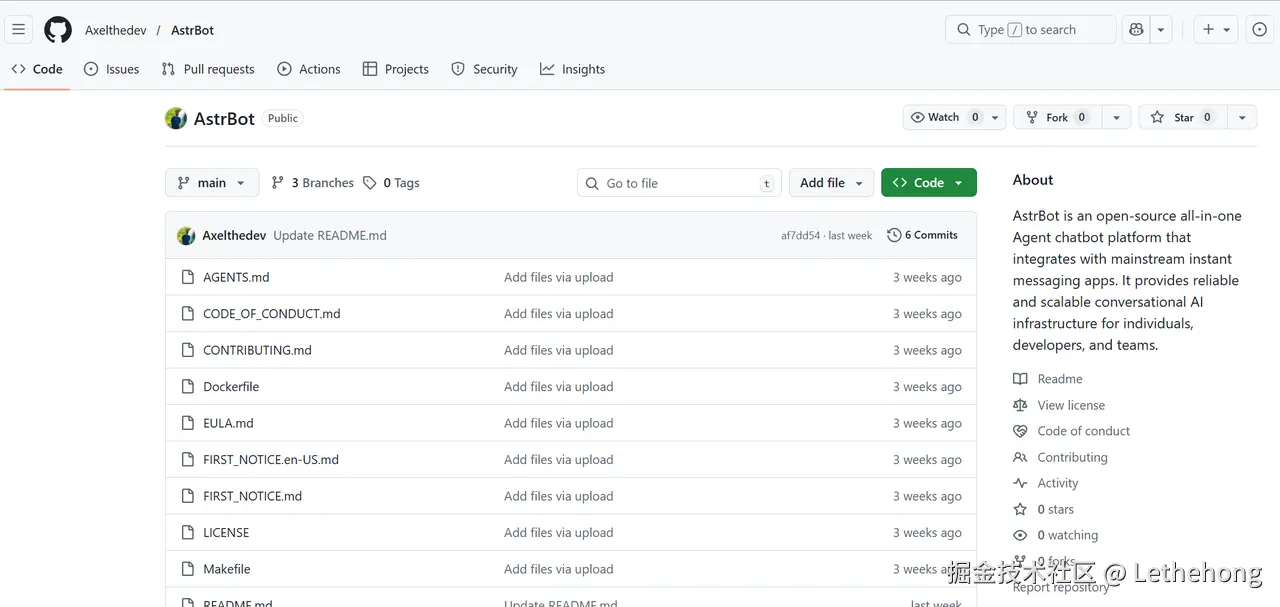Expand the Star lists dropdown arrow
1280x607 pixels.
tap(1242, 117)
